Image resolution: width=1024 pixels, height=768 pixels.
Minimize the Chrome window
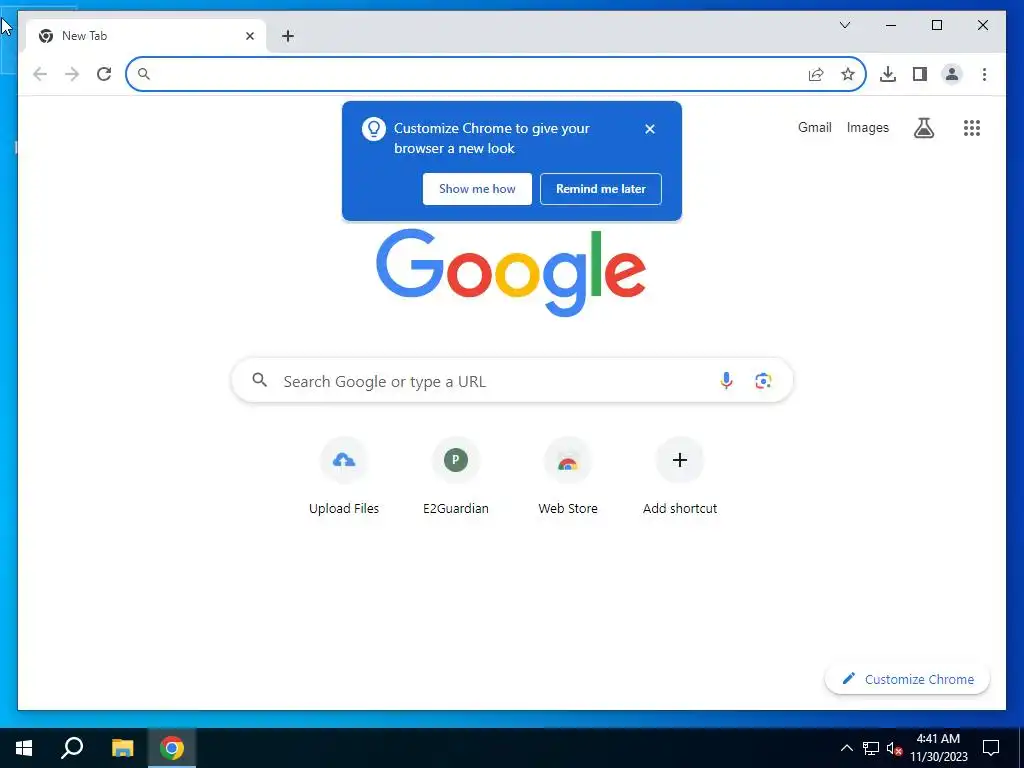coord(891,25)
